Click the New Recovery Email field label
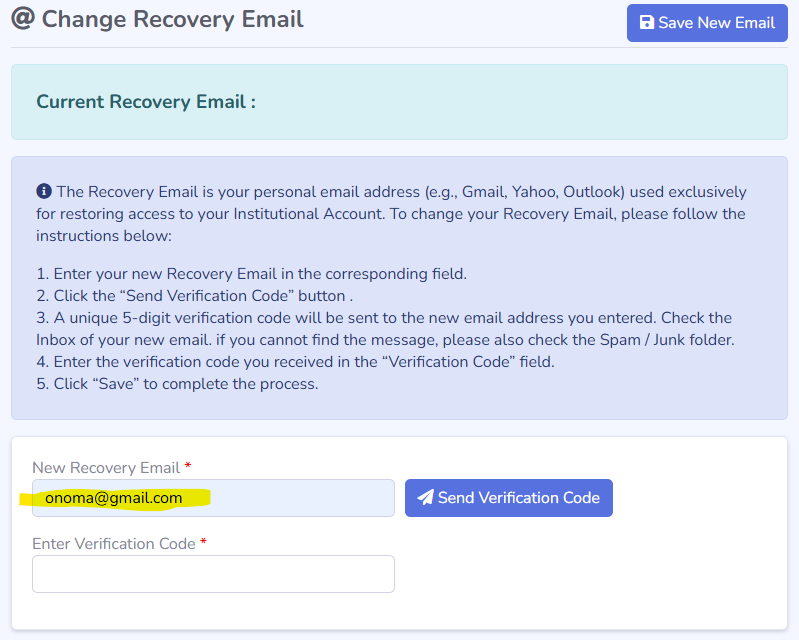Image resolution: width=799 pixels, height=640 pixels. coord(106,467)
